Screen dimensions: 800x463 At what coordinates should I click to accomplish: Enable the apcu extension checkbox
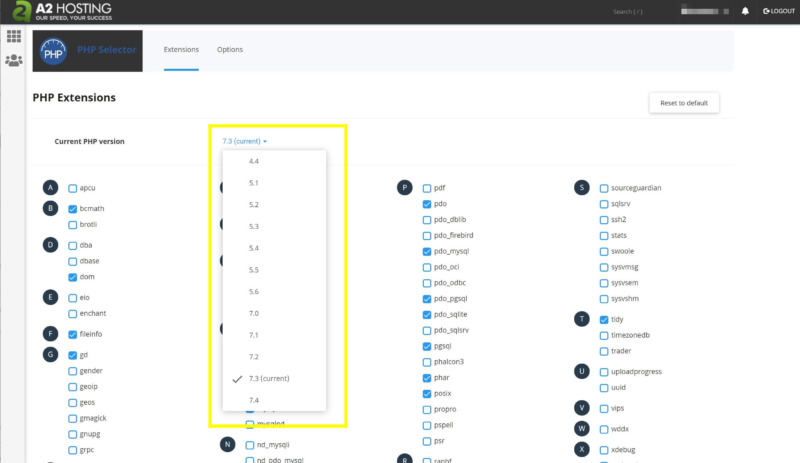click(x=73, y=188)
